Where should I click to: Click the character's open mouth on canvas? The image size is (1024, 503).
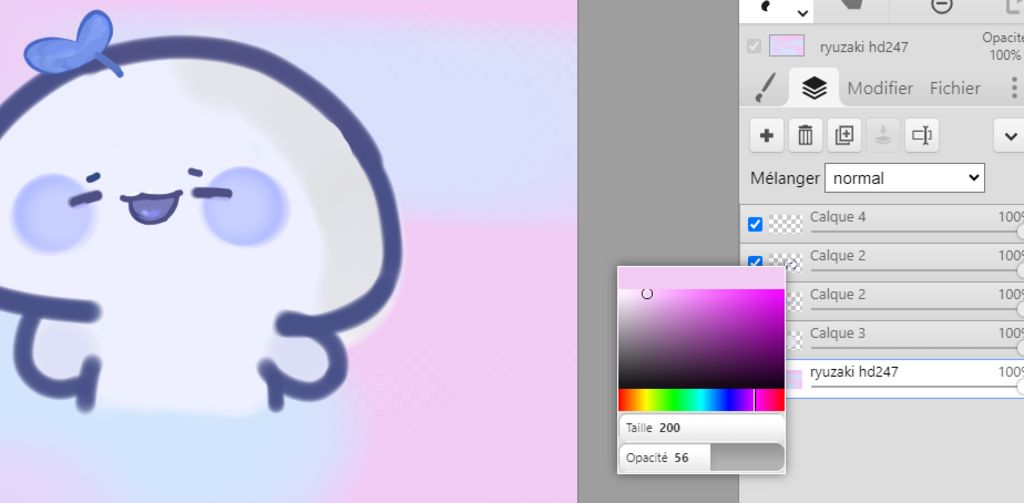coord(151,209)
